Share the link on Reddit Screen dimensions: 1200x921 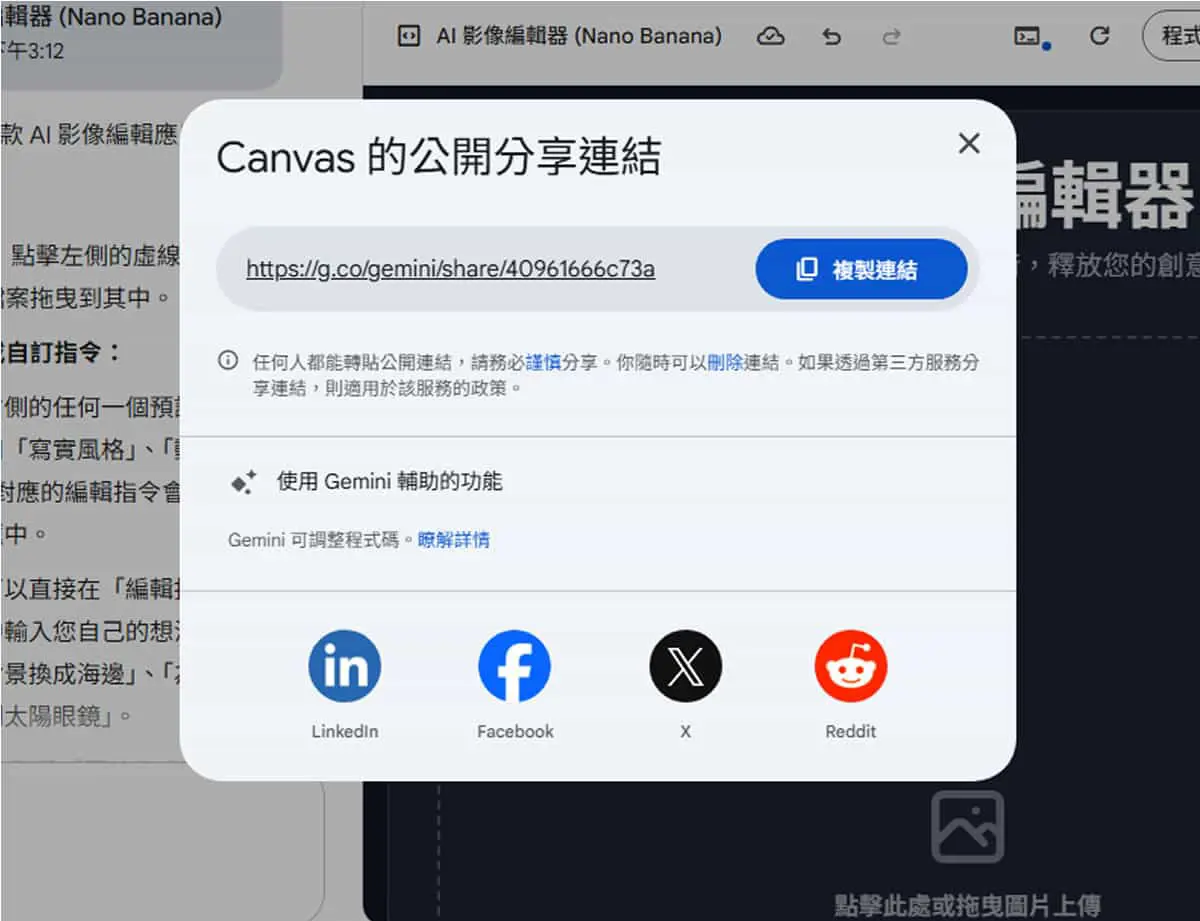point(851,666)
